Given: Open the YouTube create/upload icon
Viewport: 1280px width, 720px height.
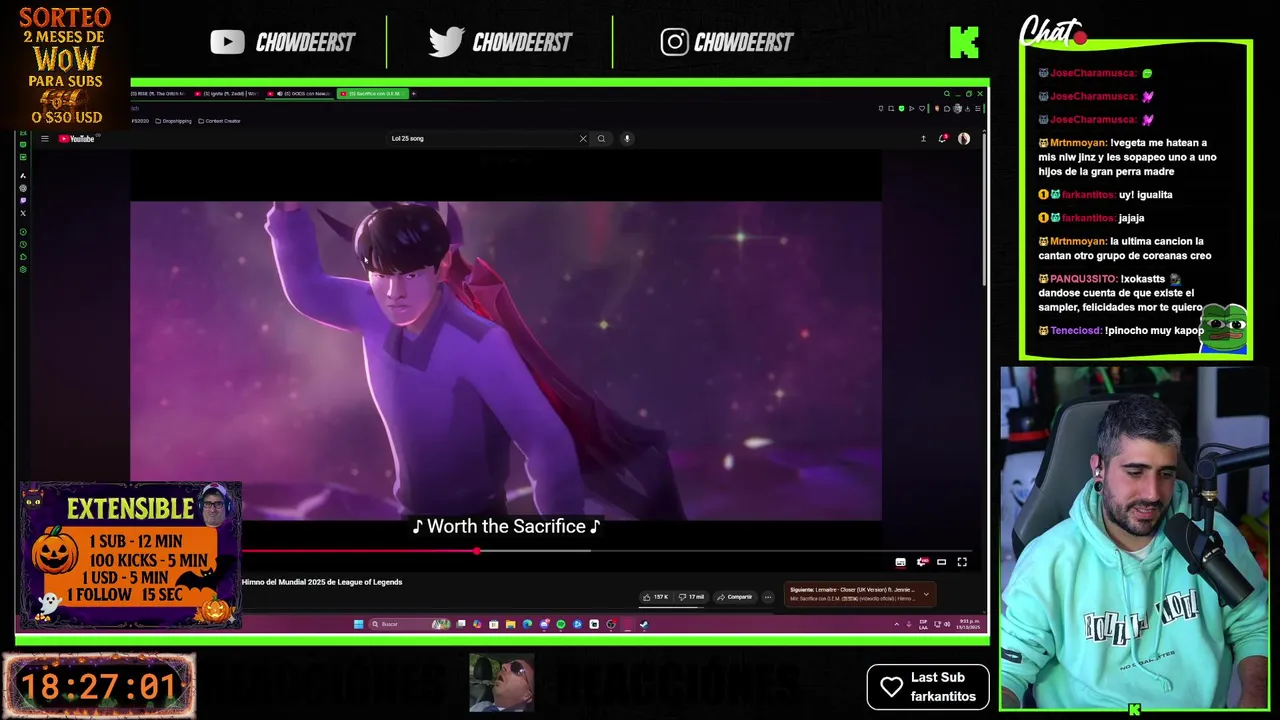Looking at the screenshot, I should (x=923, y=139).
